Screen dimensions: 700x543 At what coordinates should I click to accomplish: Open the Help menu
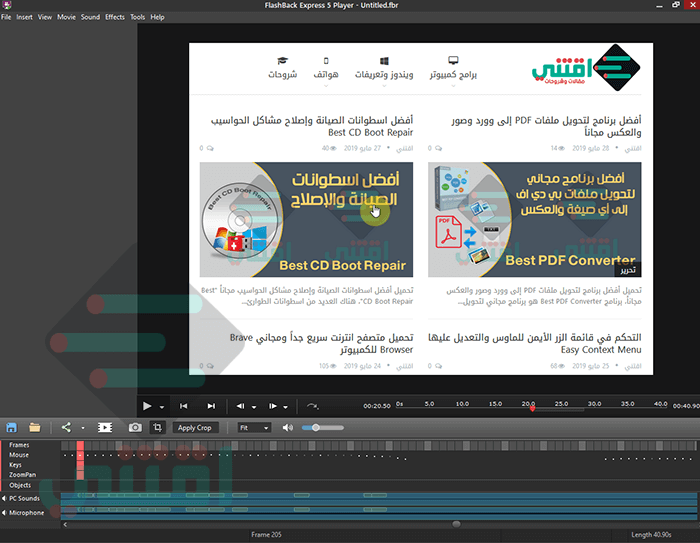coord(157,17)
